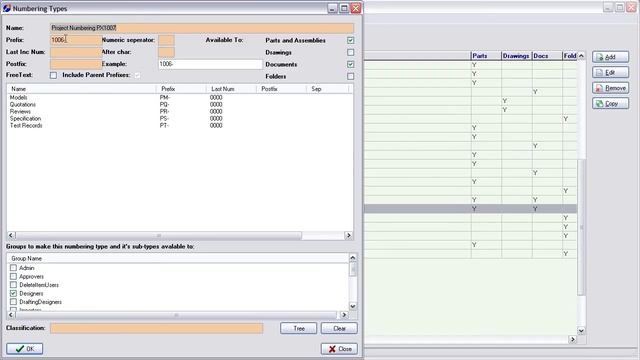The width and height of the screenshot is (640, 360).
Task: Click the Clear classification button
Action: [x=339, y=328]
